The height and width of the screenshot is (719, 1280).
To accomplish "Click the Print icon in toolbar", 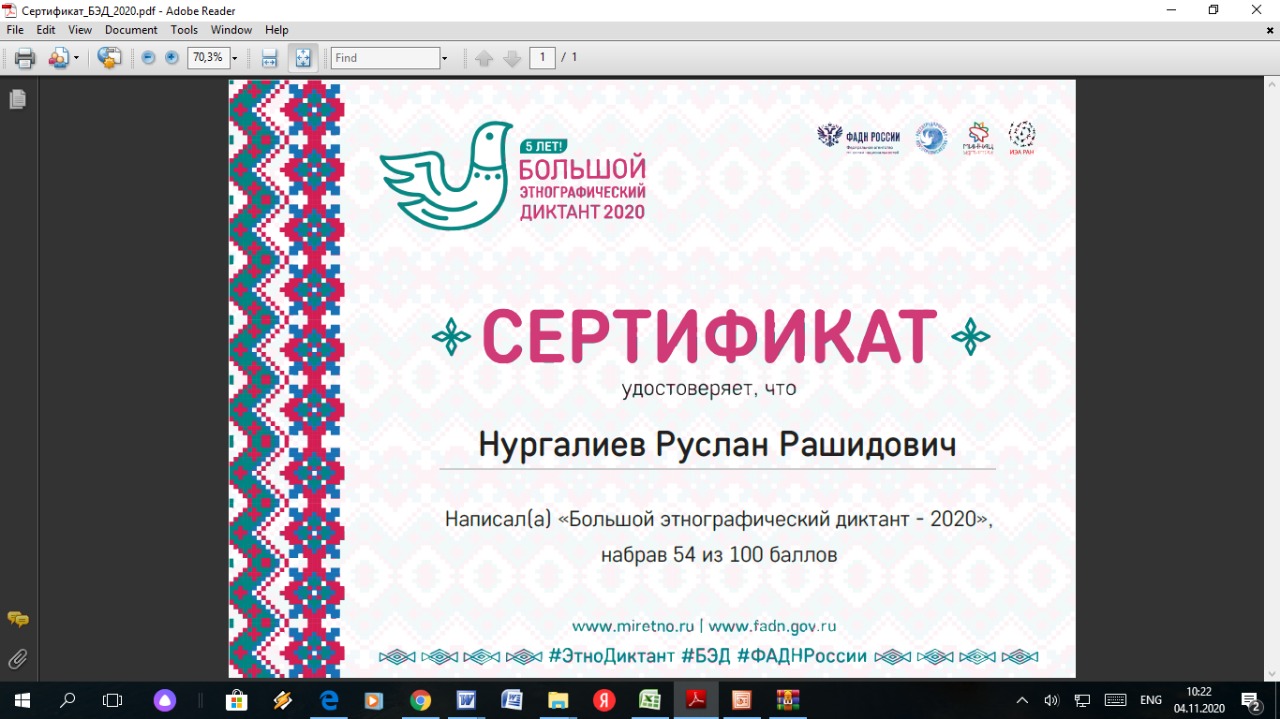I will 25,58.
